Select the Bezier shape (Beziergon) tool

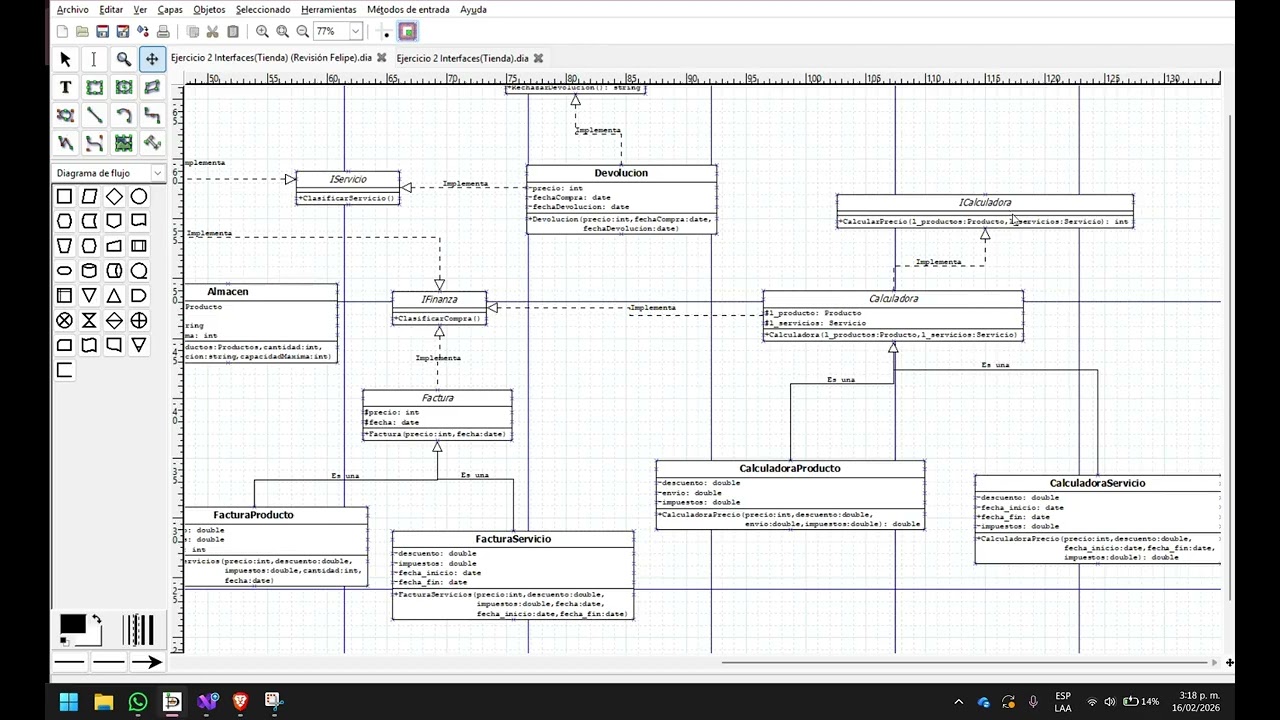pos(65,115)
